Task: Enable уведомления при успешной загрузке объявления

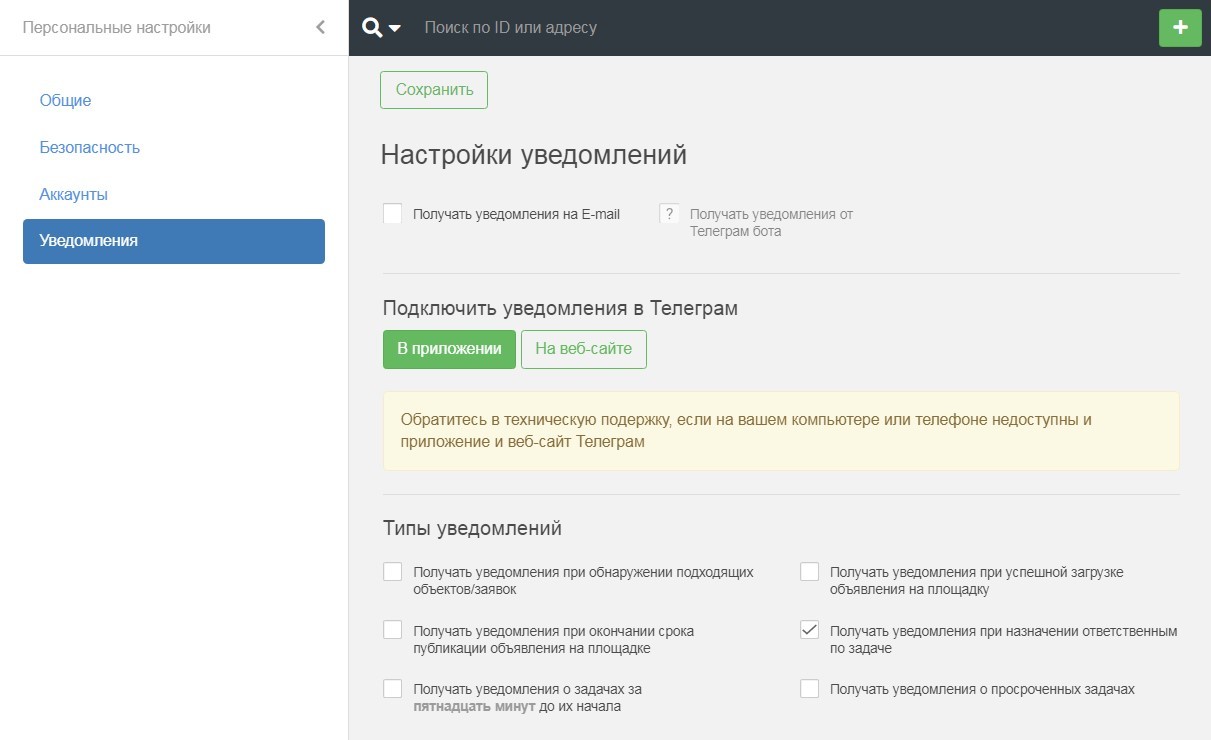Action: pyautogui.click(x=809, y=571)
